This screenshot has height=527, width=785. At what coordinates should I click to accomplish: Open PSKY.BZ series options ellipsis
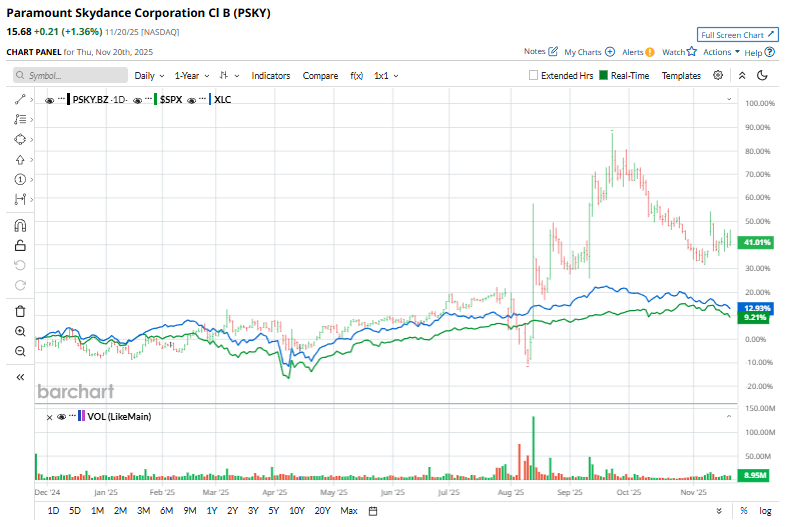click(62, 99)
